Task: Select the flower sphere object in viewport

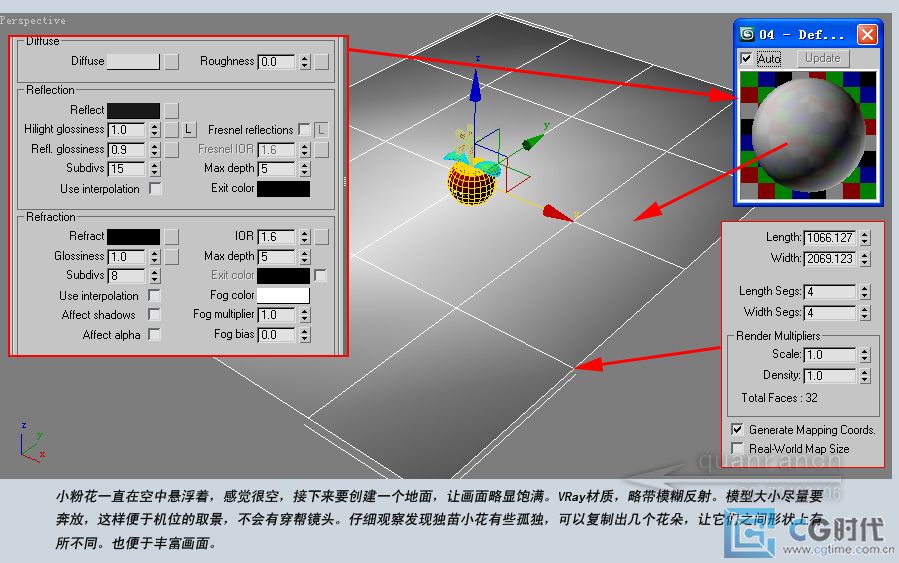Action: pos(471,183)
